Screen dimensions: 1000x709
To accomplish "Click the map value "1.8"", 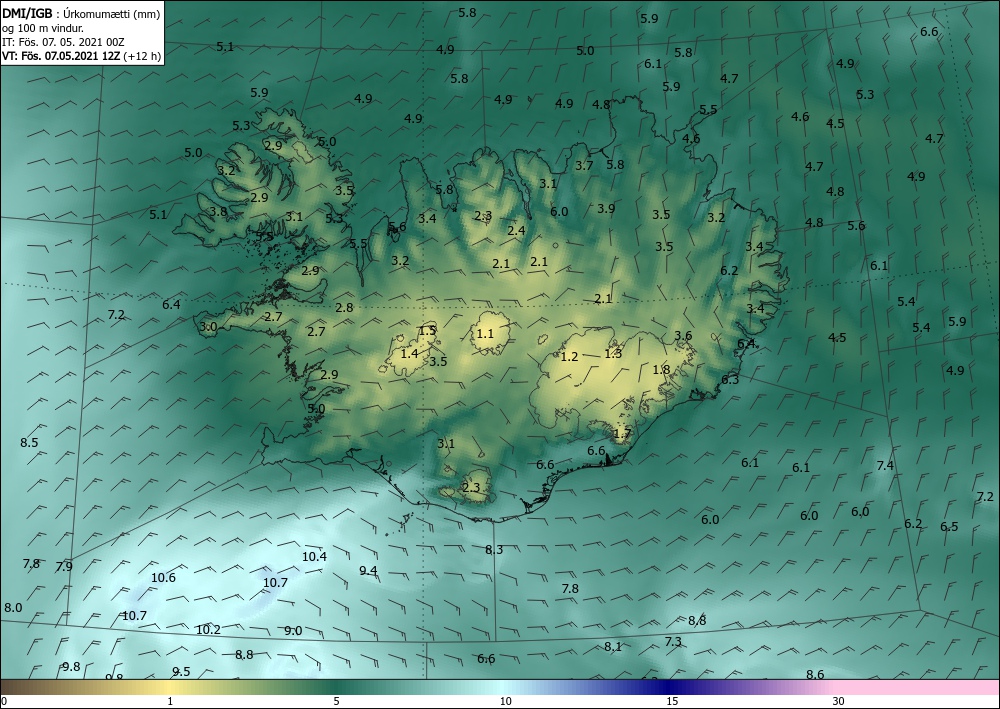I will coord(661,369).
